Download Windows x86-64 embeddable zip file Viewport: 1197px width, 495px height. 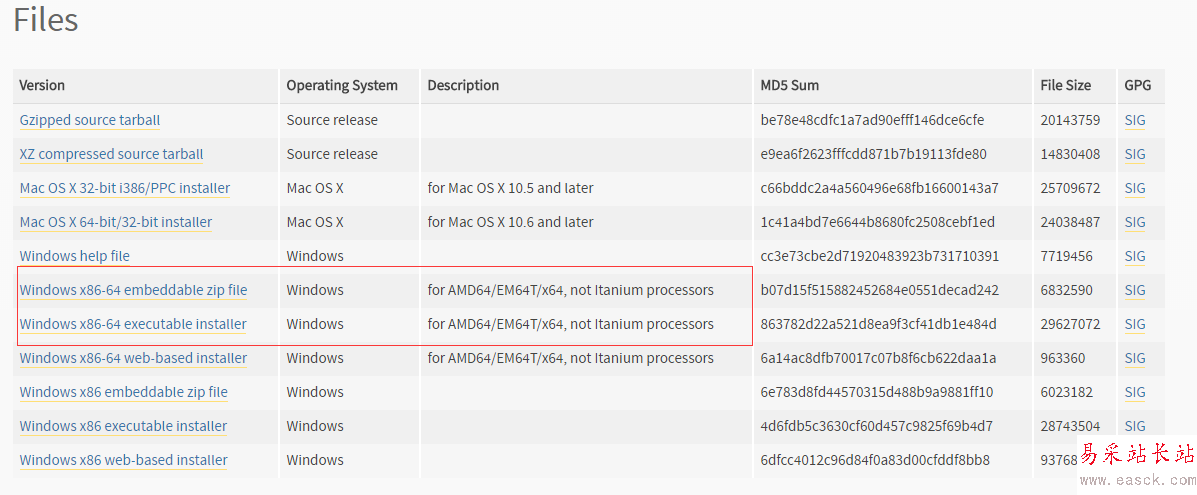click(x=133, y=290)
